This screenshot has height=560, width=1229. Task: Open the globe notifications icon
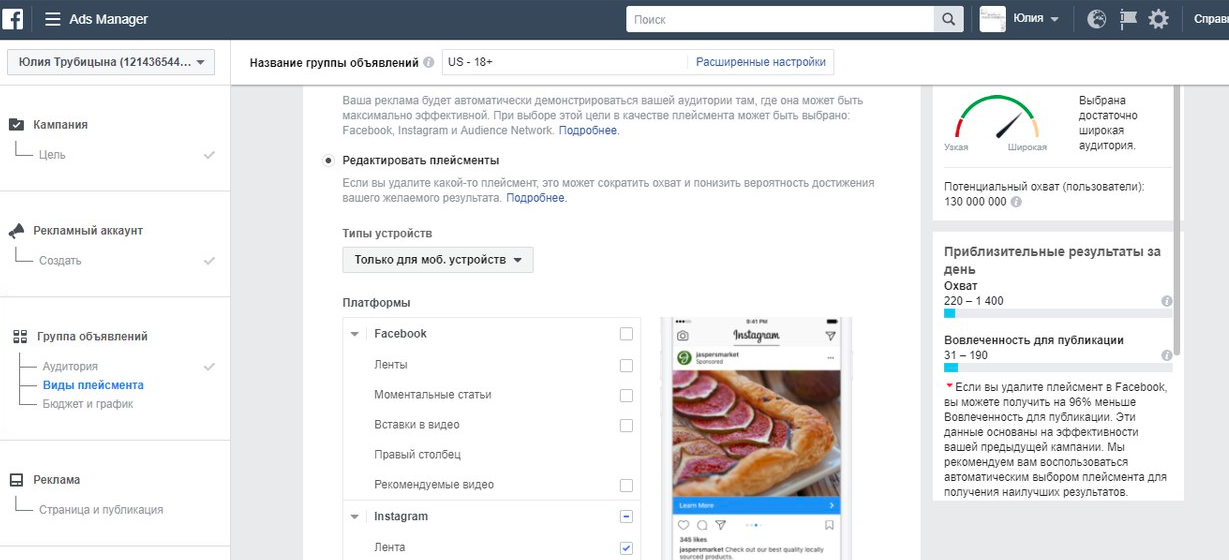pyautogui.click(x=1097, y=19)
